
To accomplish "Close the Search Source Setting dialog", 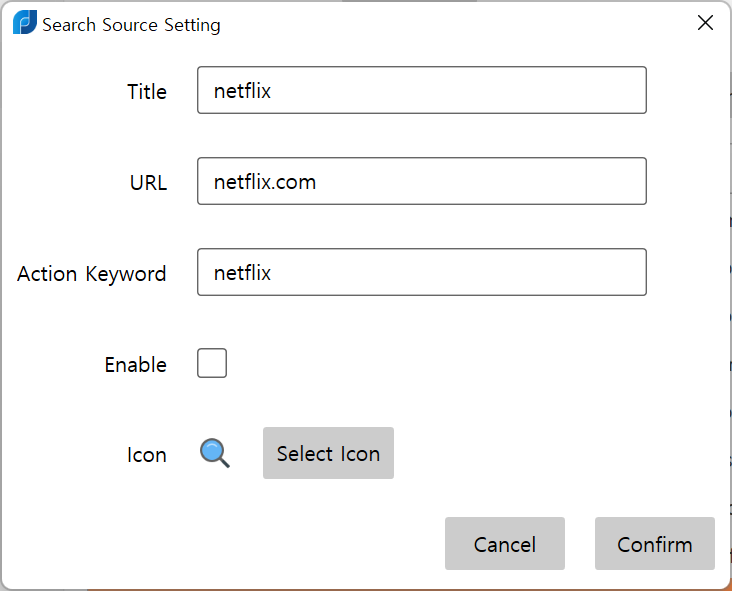I will (705, 22).
